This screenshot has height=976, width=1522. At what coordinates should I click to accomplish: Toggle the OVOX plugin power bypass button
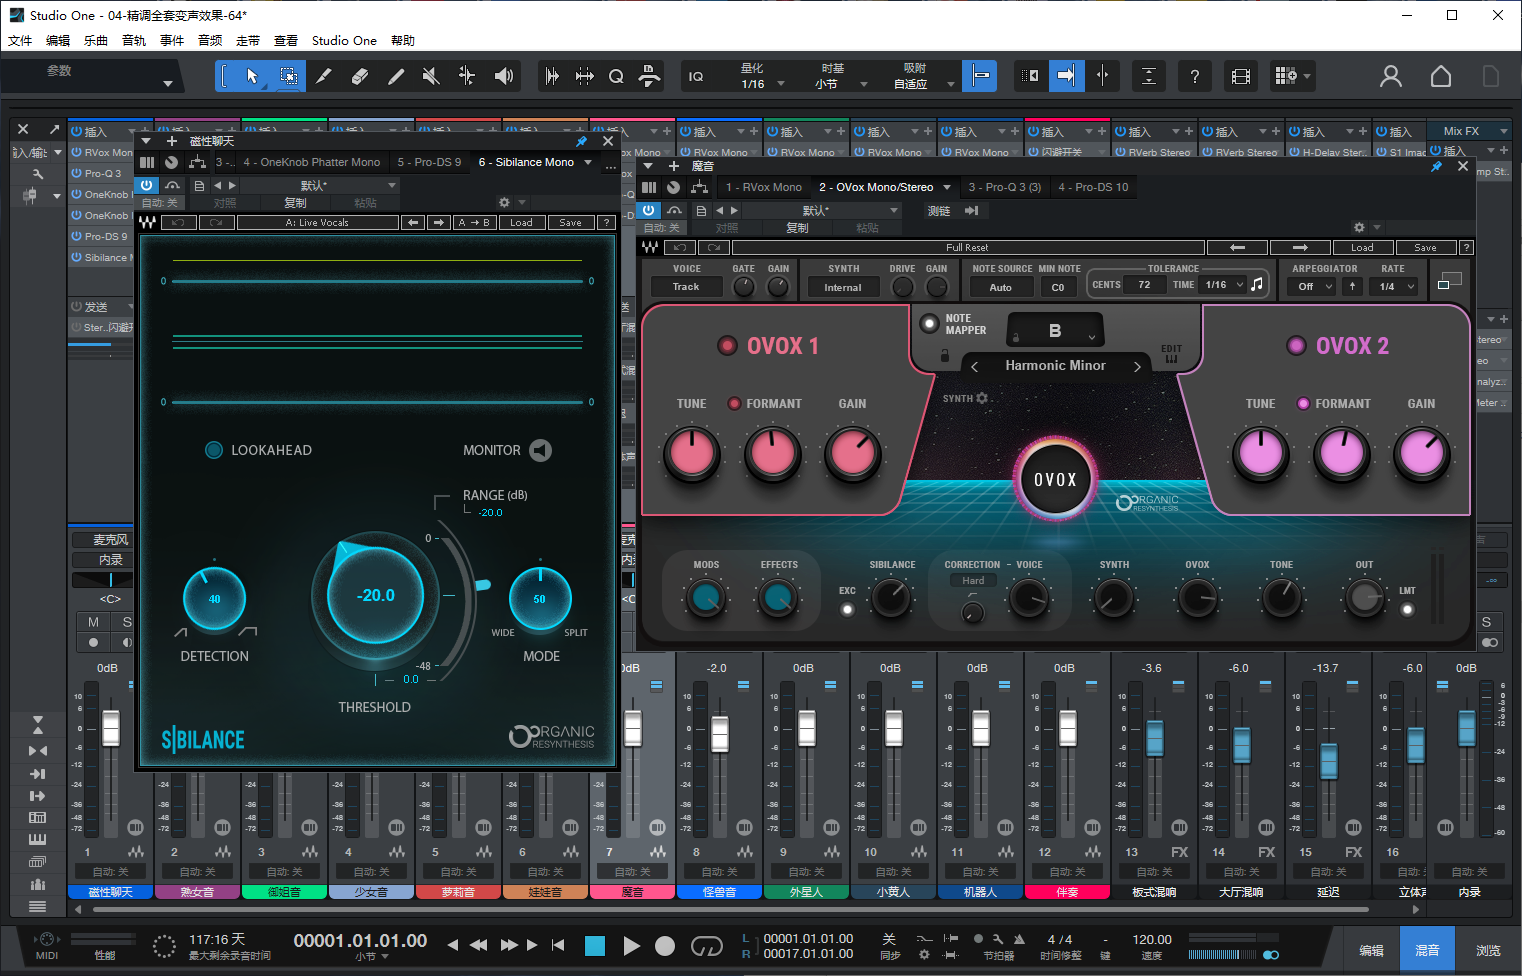pos(649,210)
